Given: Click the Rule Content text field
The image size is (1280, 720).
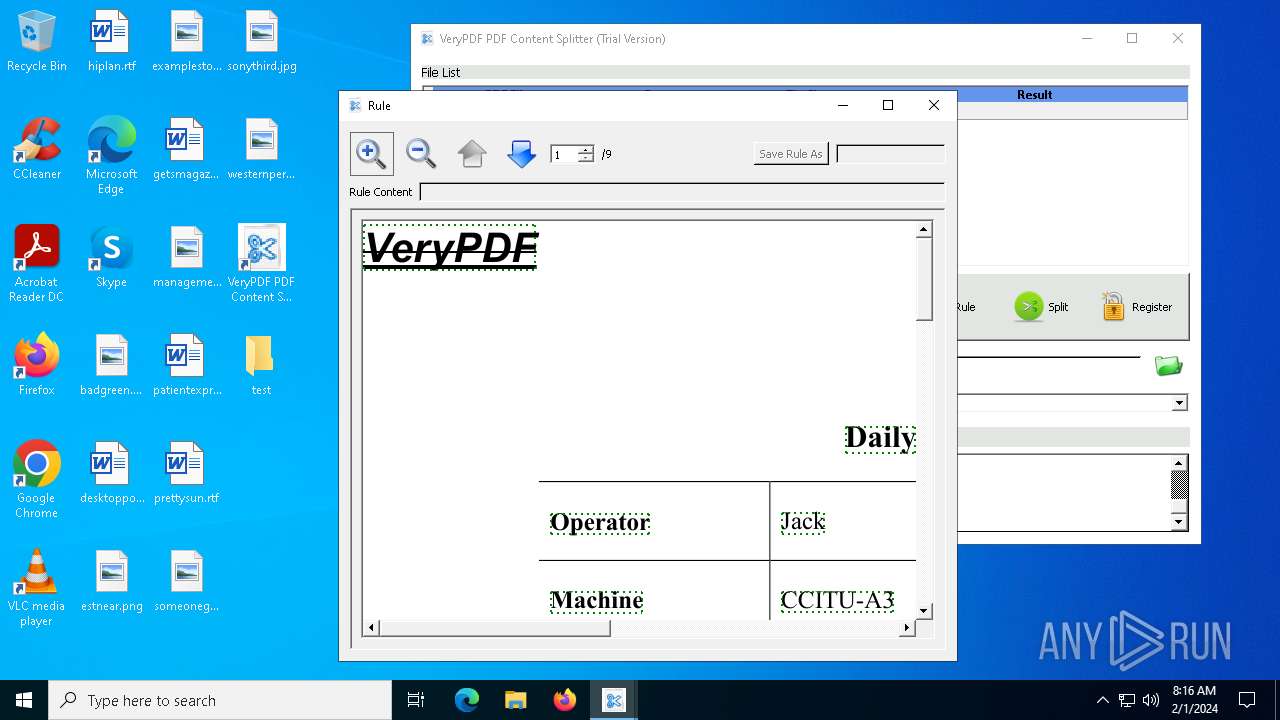Looking at the screenshot, I should coord(682,192).
